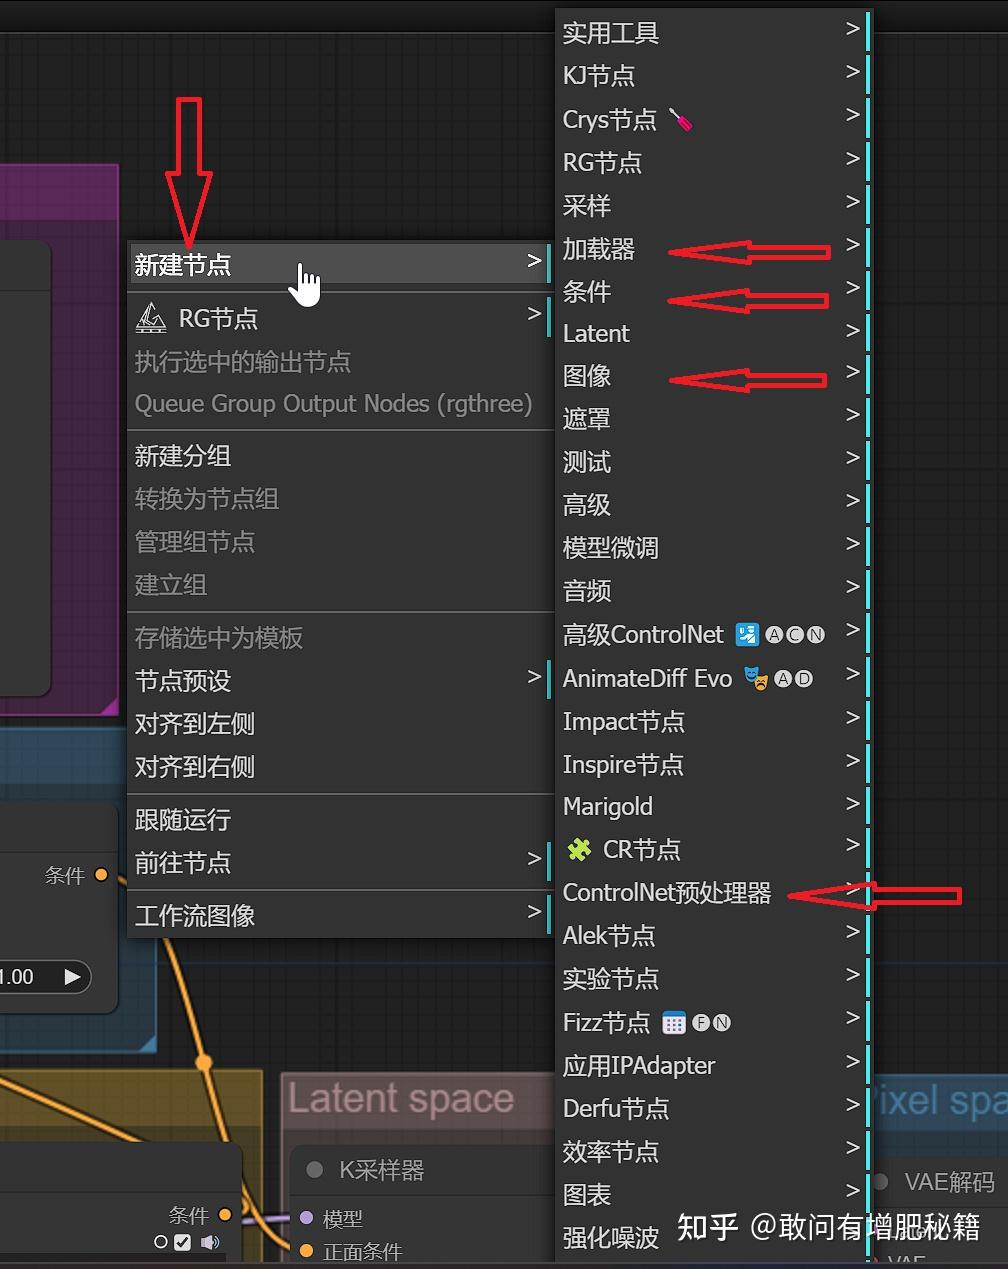Open the RG节点 context menu entry

pos(340,318)
